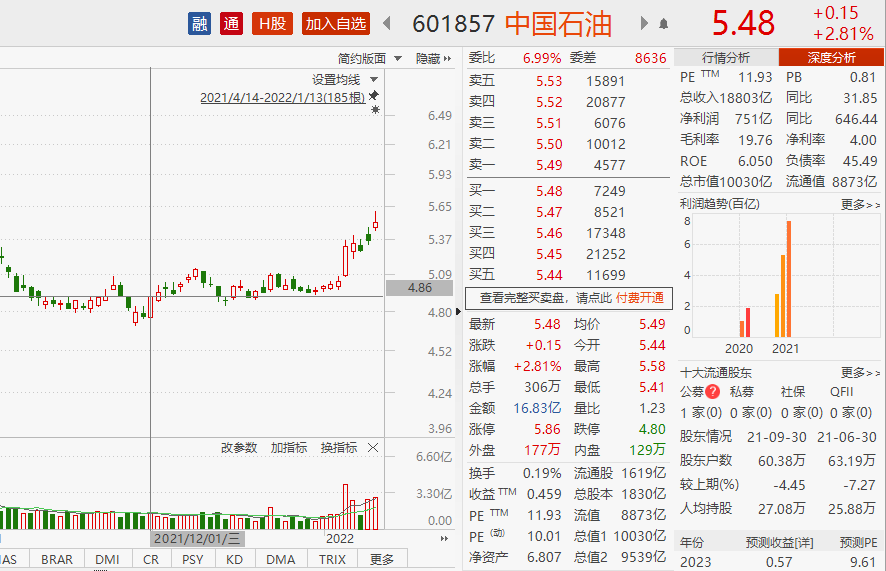Close the volume indicator panel X
Viewport: 886px width, 571px height.
click(x=373, y=448)
